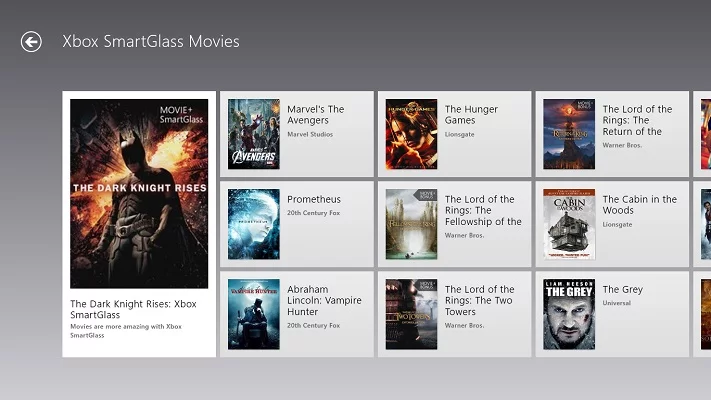The height and width of the screenshot is (400, 711).
Task: Click the Xbox SmartGlass Movies heading
Action: 151,41
